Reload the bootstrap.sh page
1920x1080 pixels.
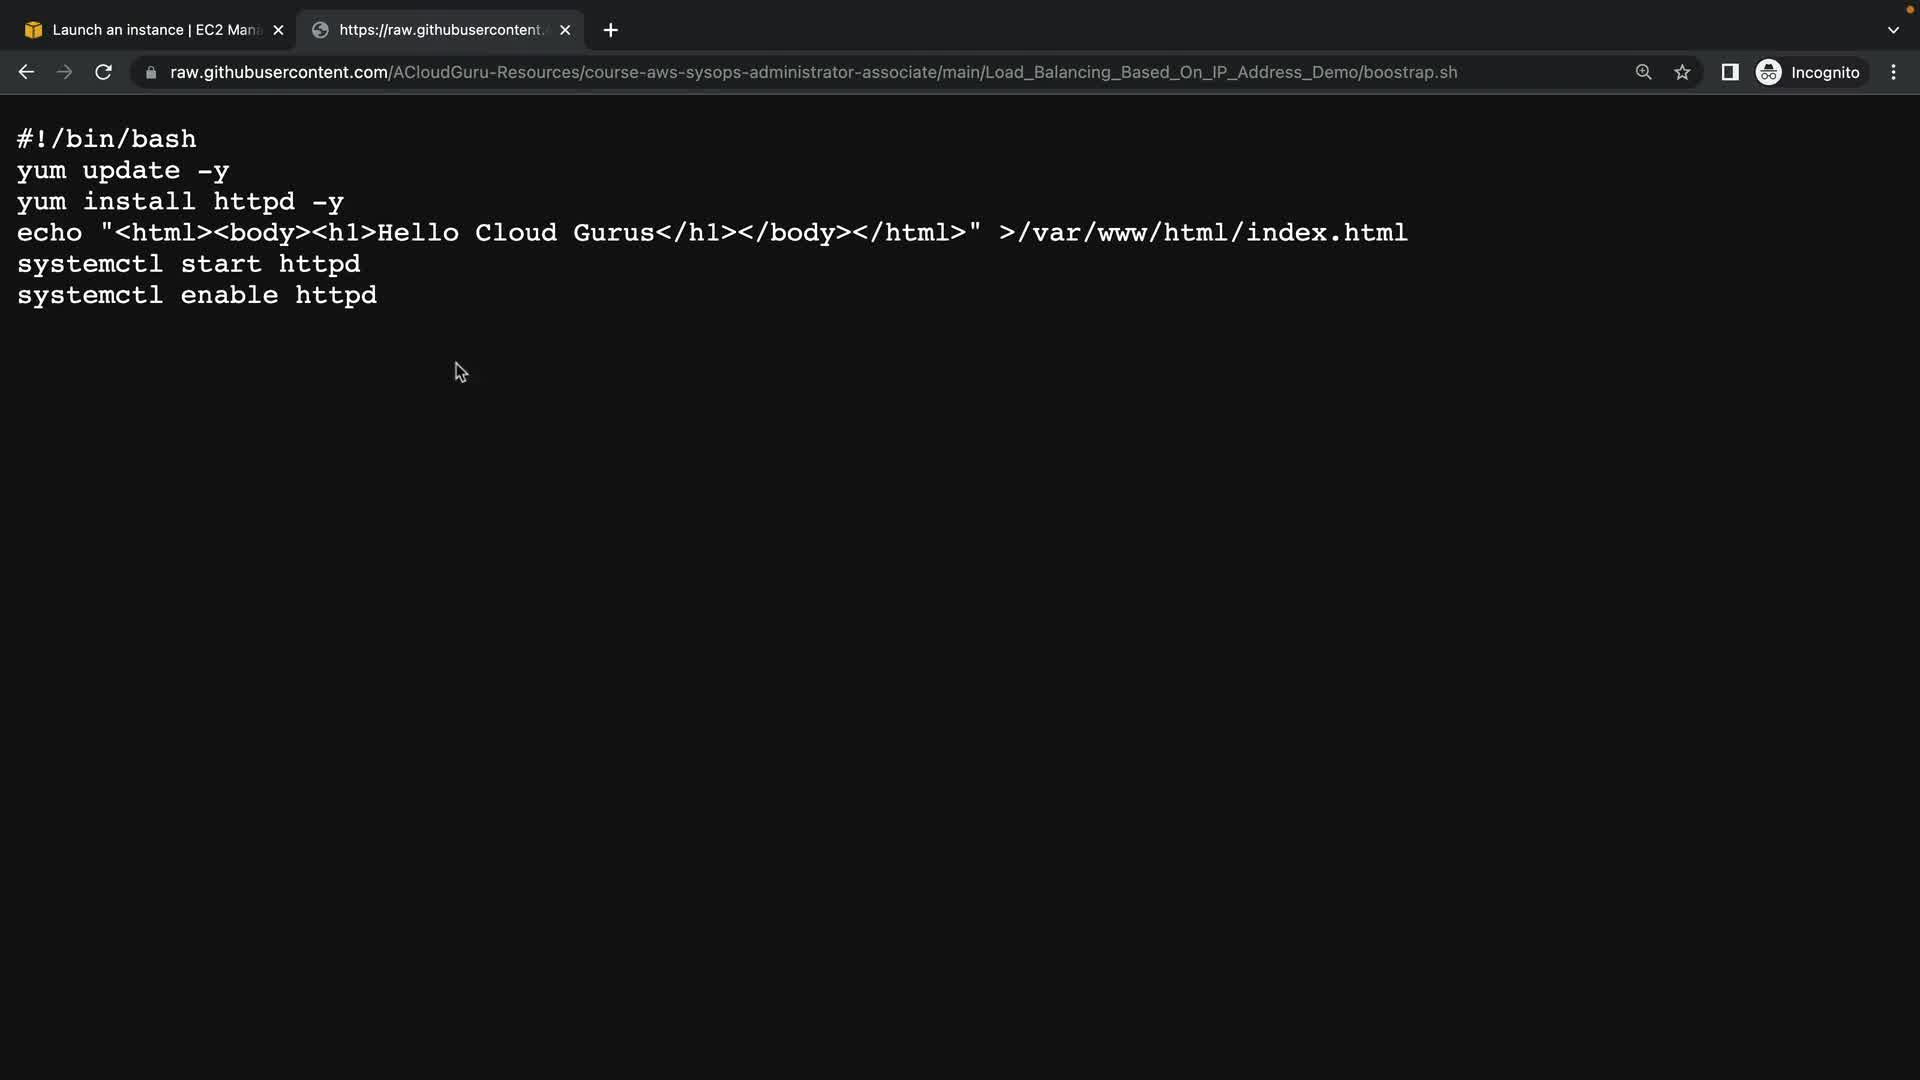click(x=103, y=72)
